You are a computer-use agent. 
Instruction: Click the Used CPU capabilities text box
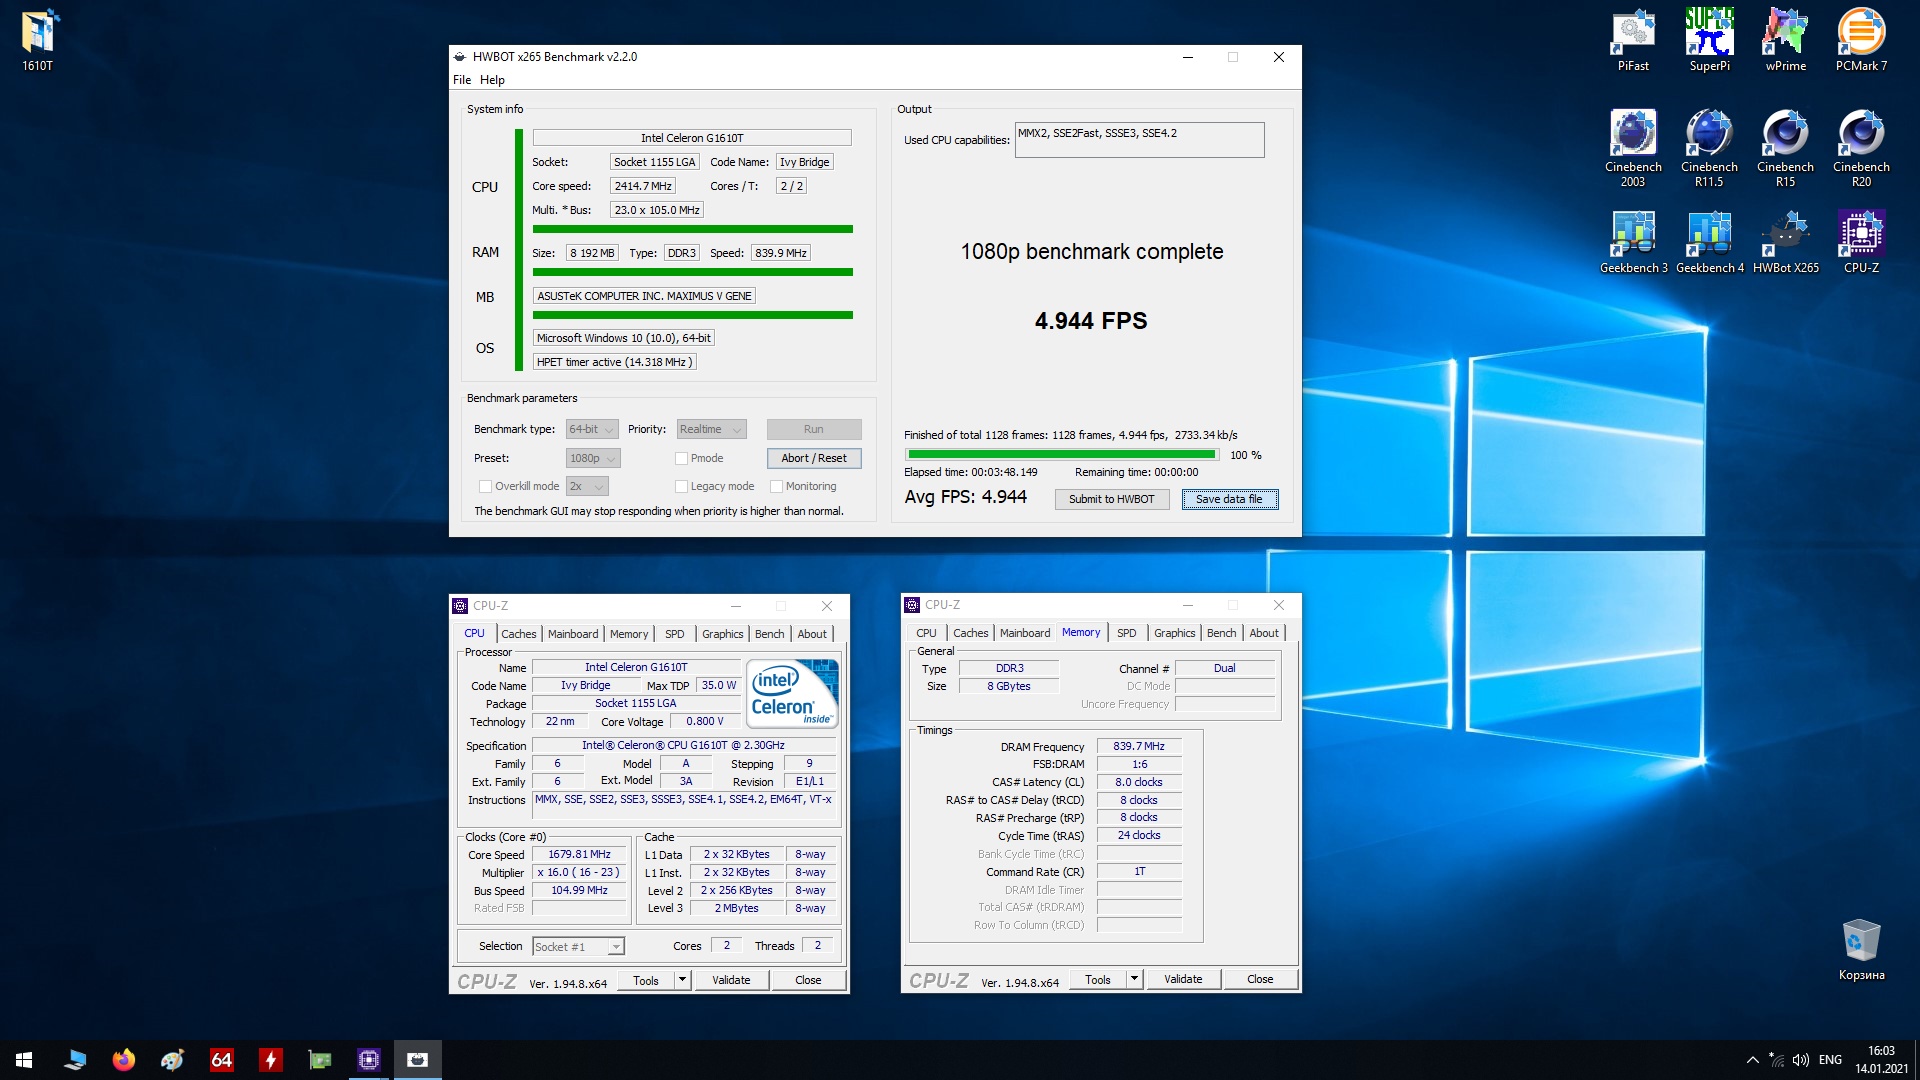point(1139,140)
